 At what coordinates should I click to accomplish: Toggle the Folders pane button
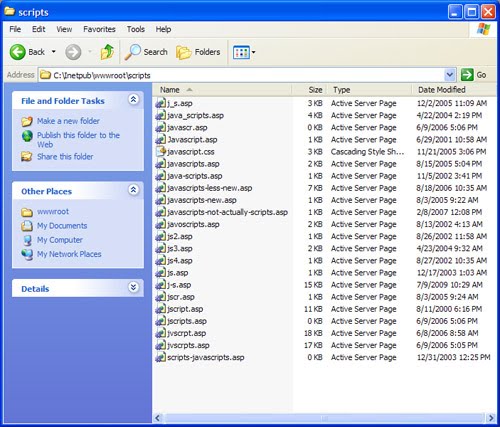pyautogui.click(x=198, y=52)
